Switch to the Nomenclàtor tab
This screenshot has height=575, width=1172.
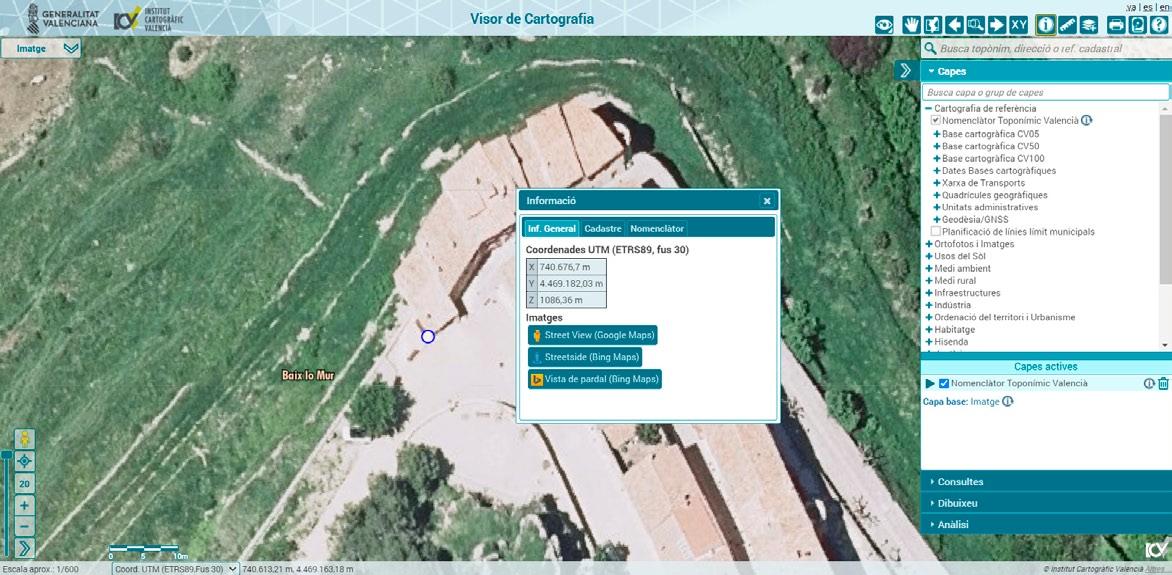click(x=656, y=229)
